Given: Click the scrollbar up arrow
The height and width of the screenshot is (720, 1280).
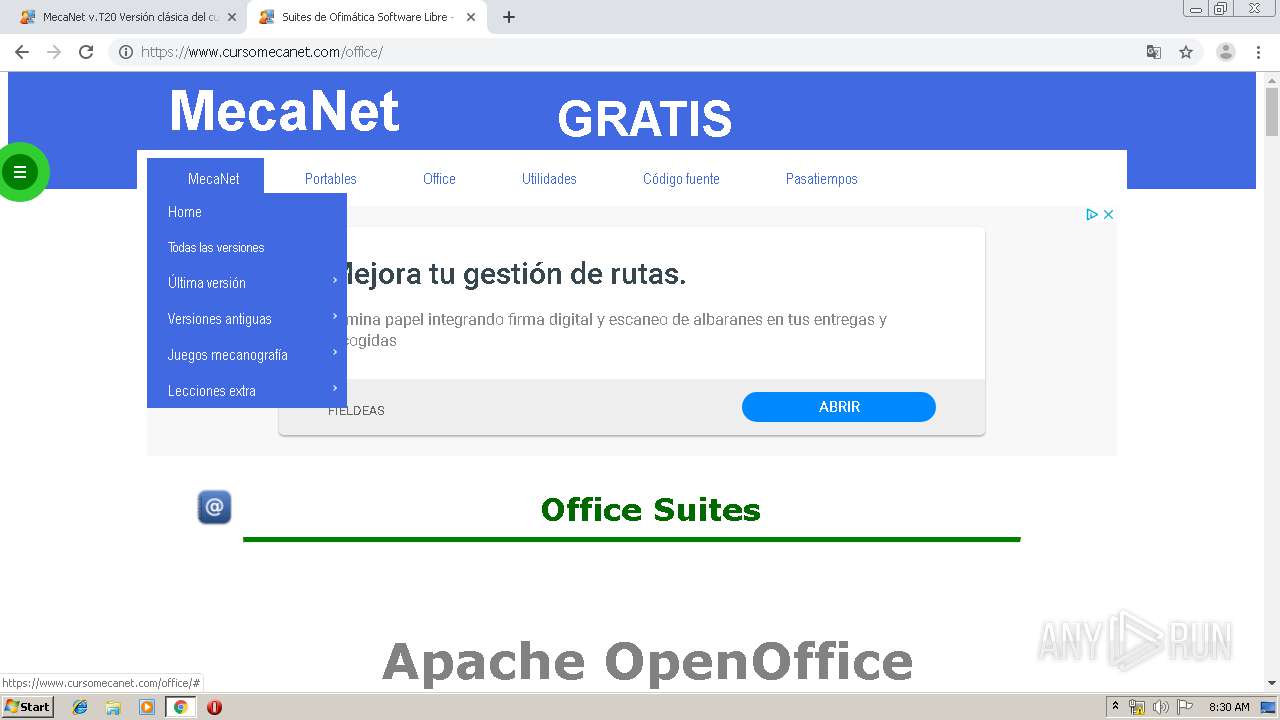Looking at the screenshot, I should [x=1272, y=79].
